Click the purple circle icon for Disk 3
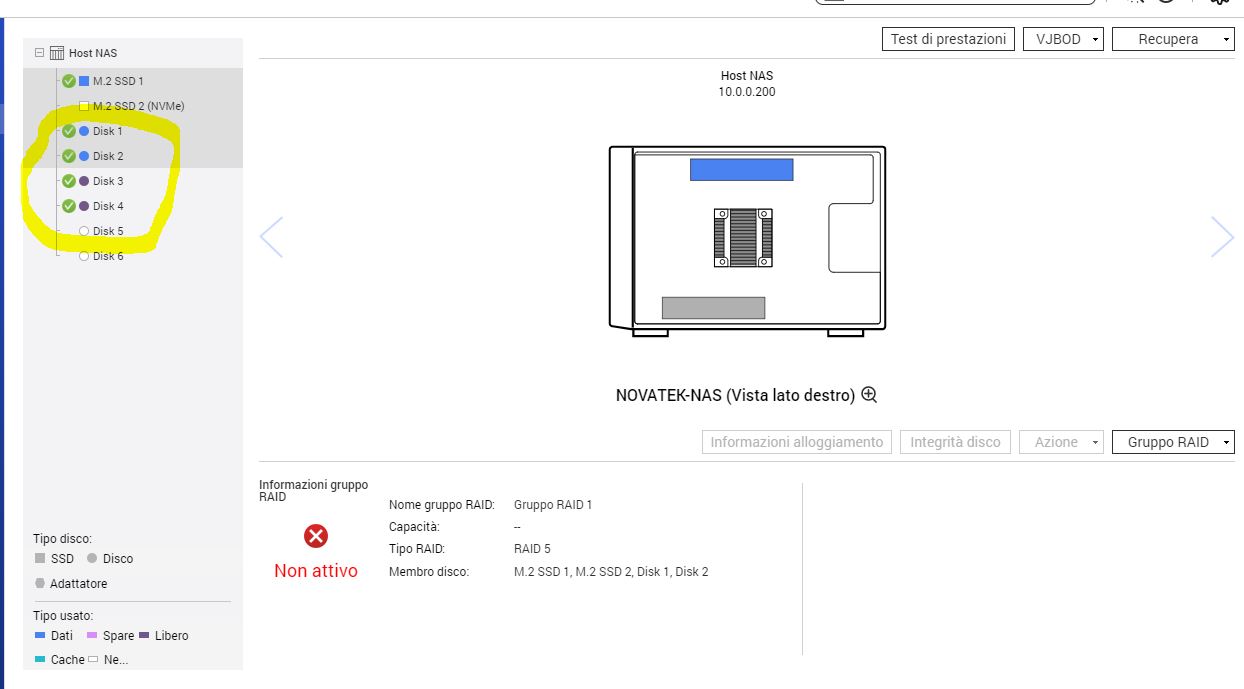1244x689 pixels. (x=84, y=181)
